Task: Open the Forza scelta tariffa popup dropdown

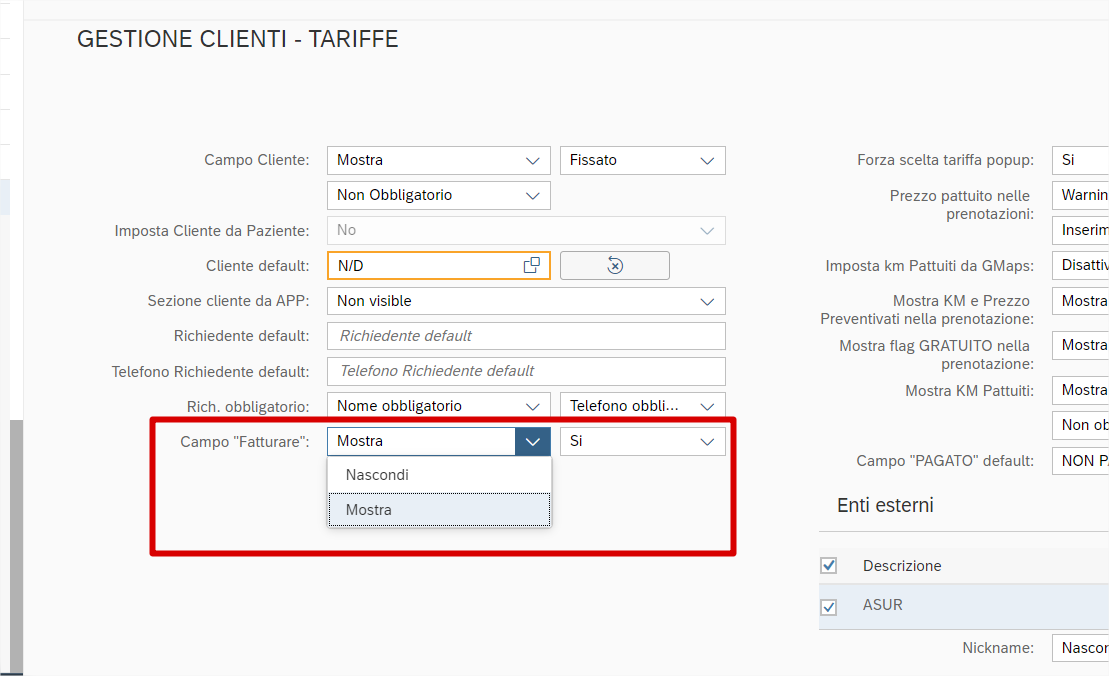Action: (x=1080, y=160)
